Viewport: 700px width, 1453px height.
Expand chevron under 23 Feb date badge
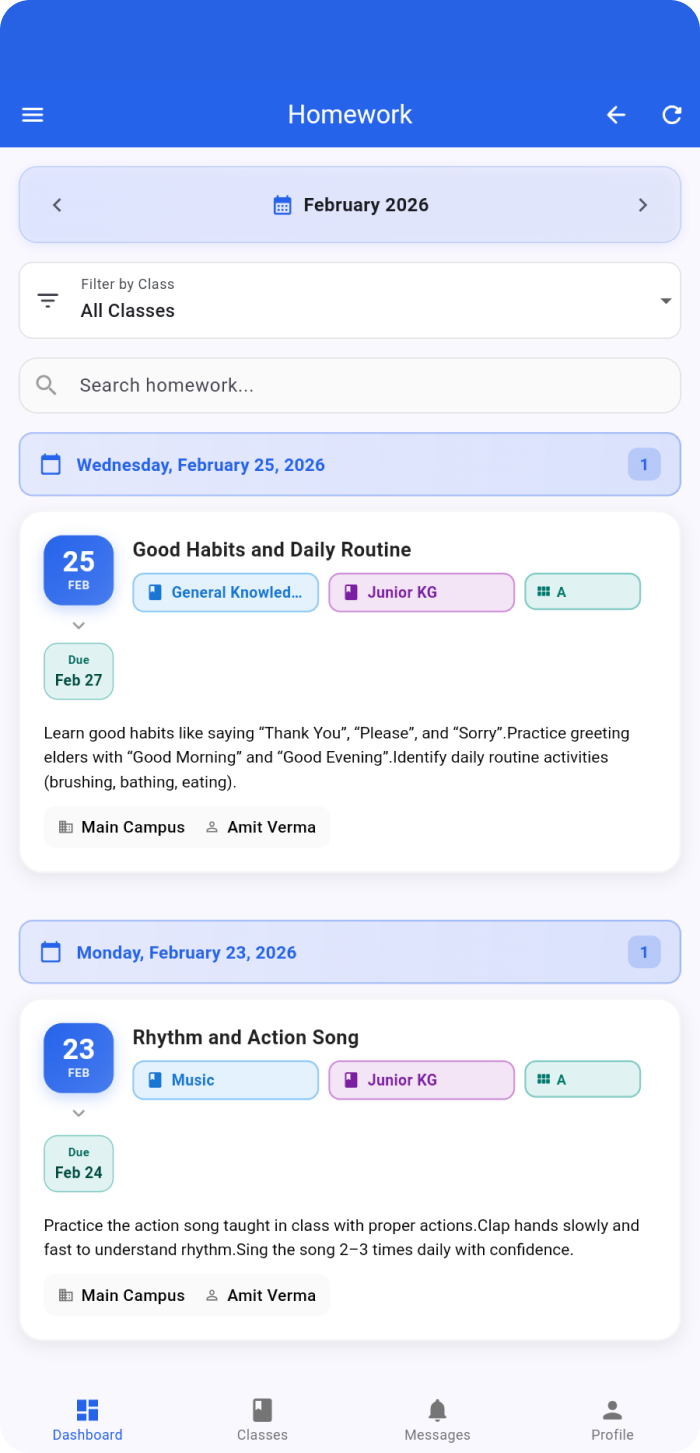[79, 1113]
